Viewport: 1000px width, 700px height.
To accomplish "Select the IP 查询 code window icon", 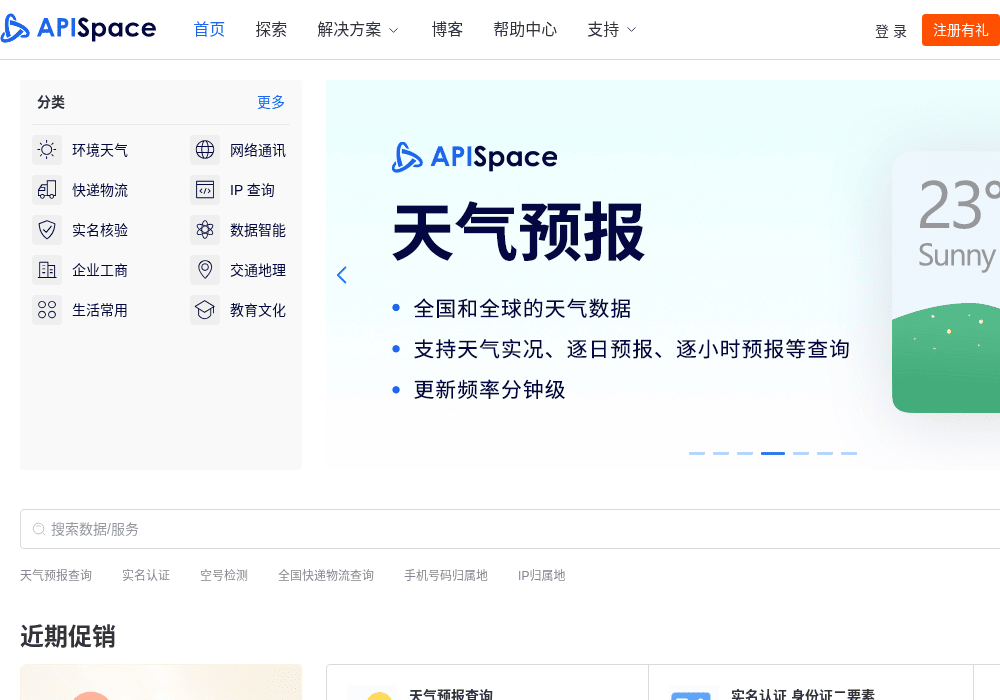I will click(x=205, y=190).
